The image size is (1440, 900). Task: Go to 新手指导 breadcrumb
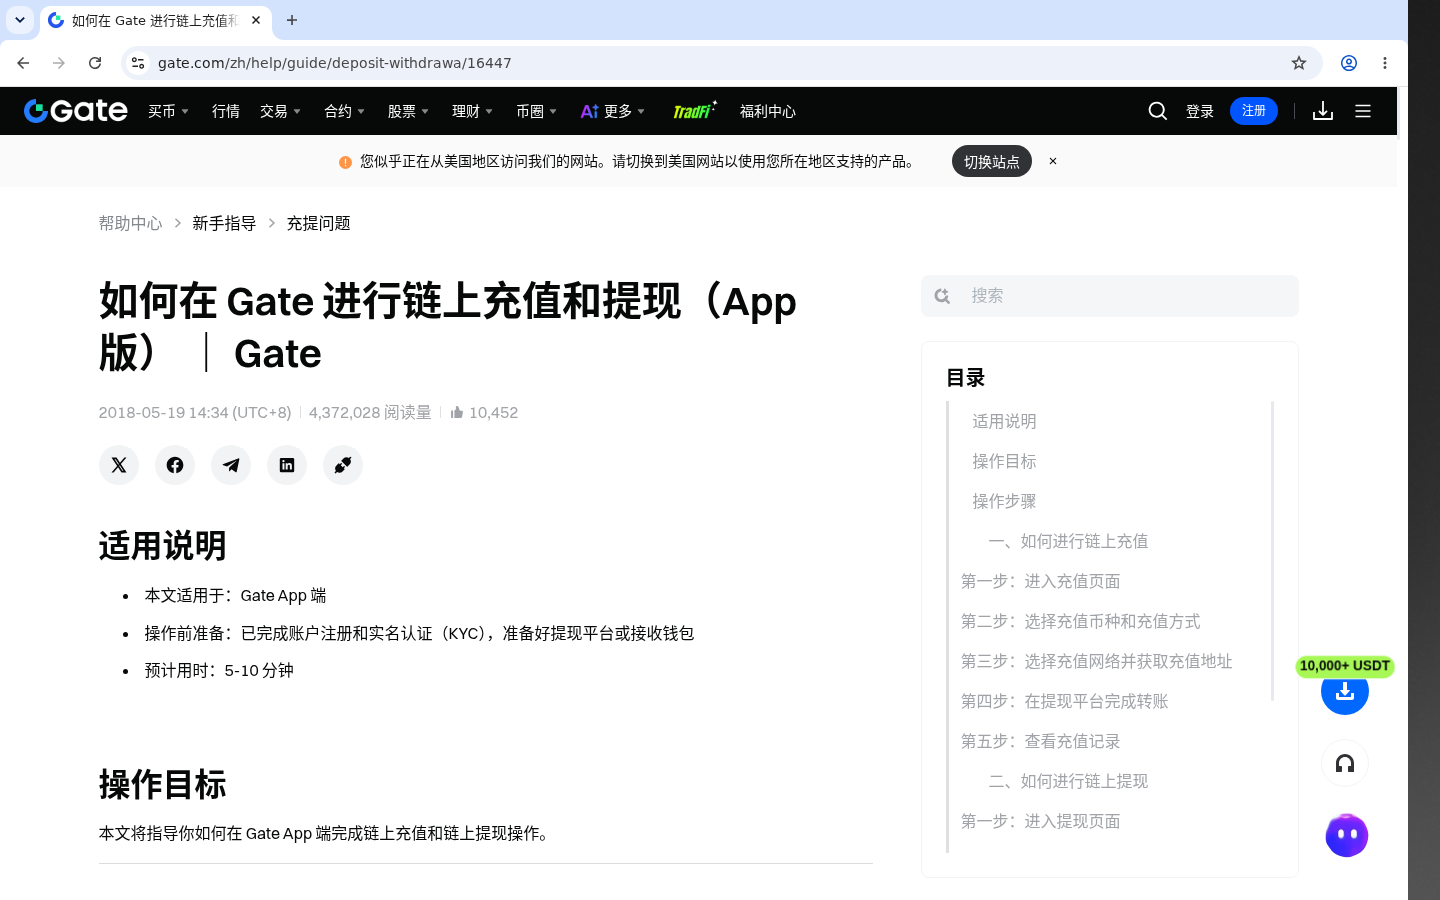(224, 223)
